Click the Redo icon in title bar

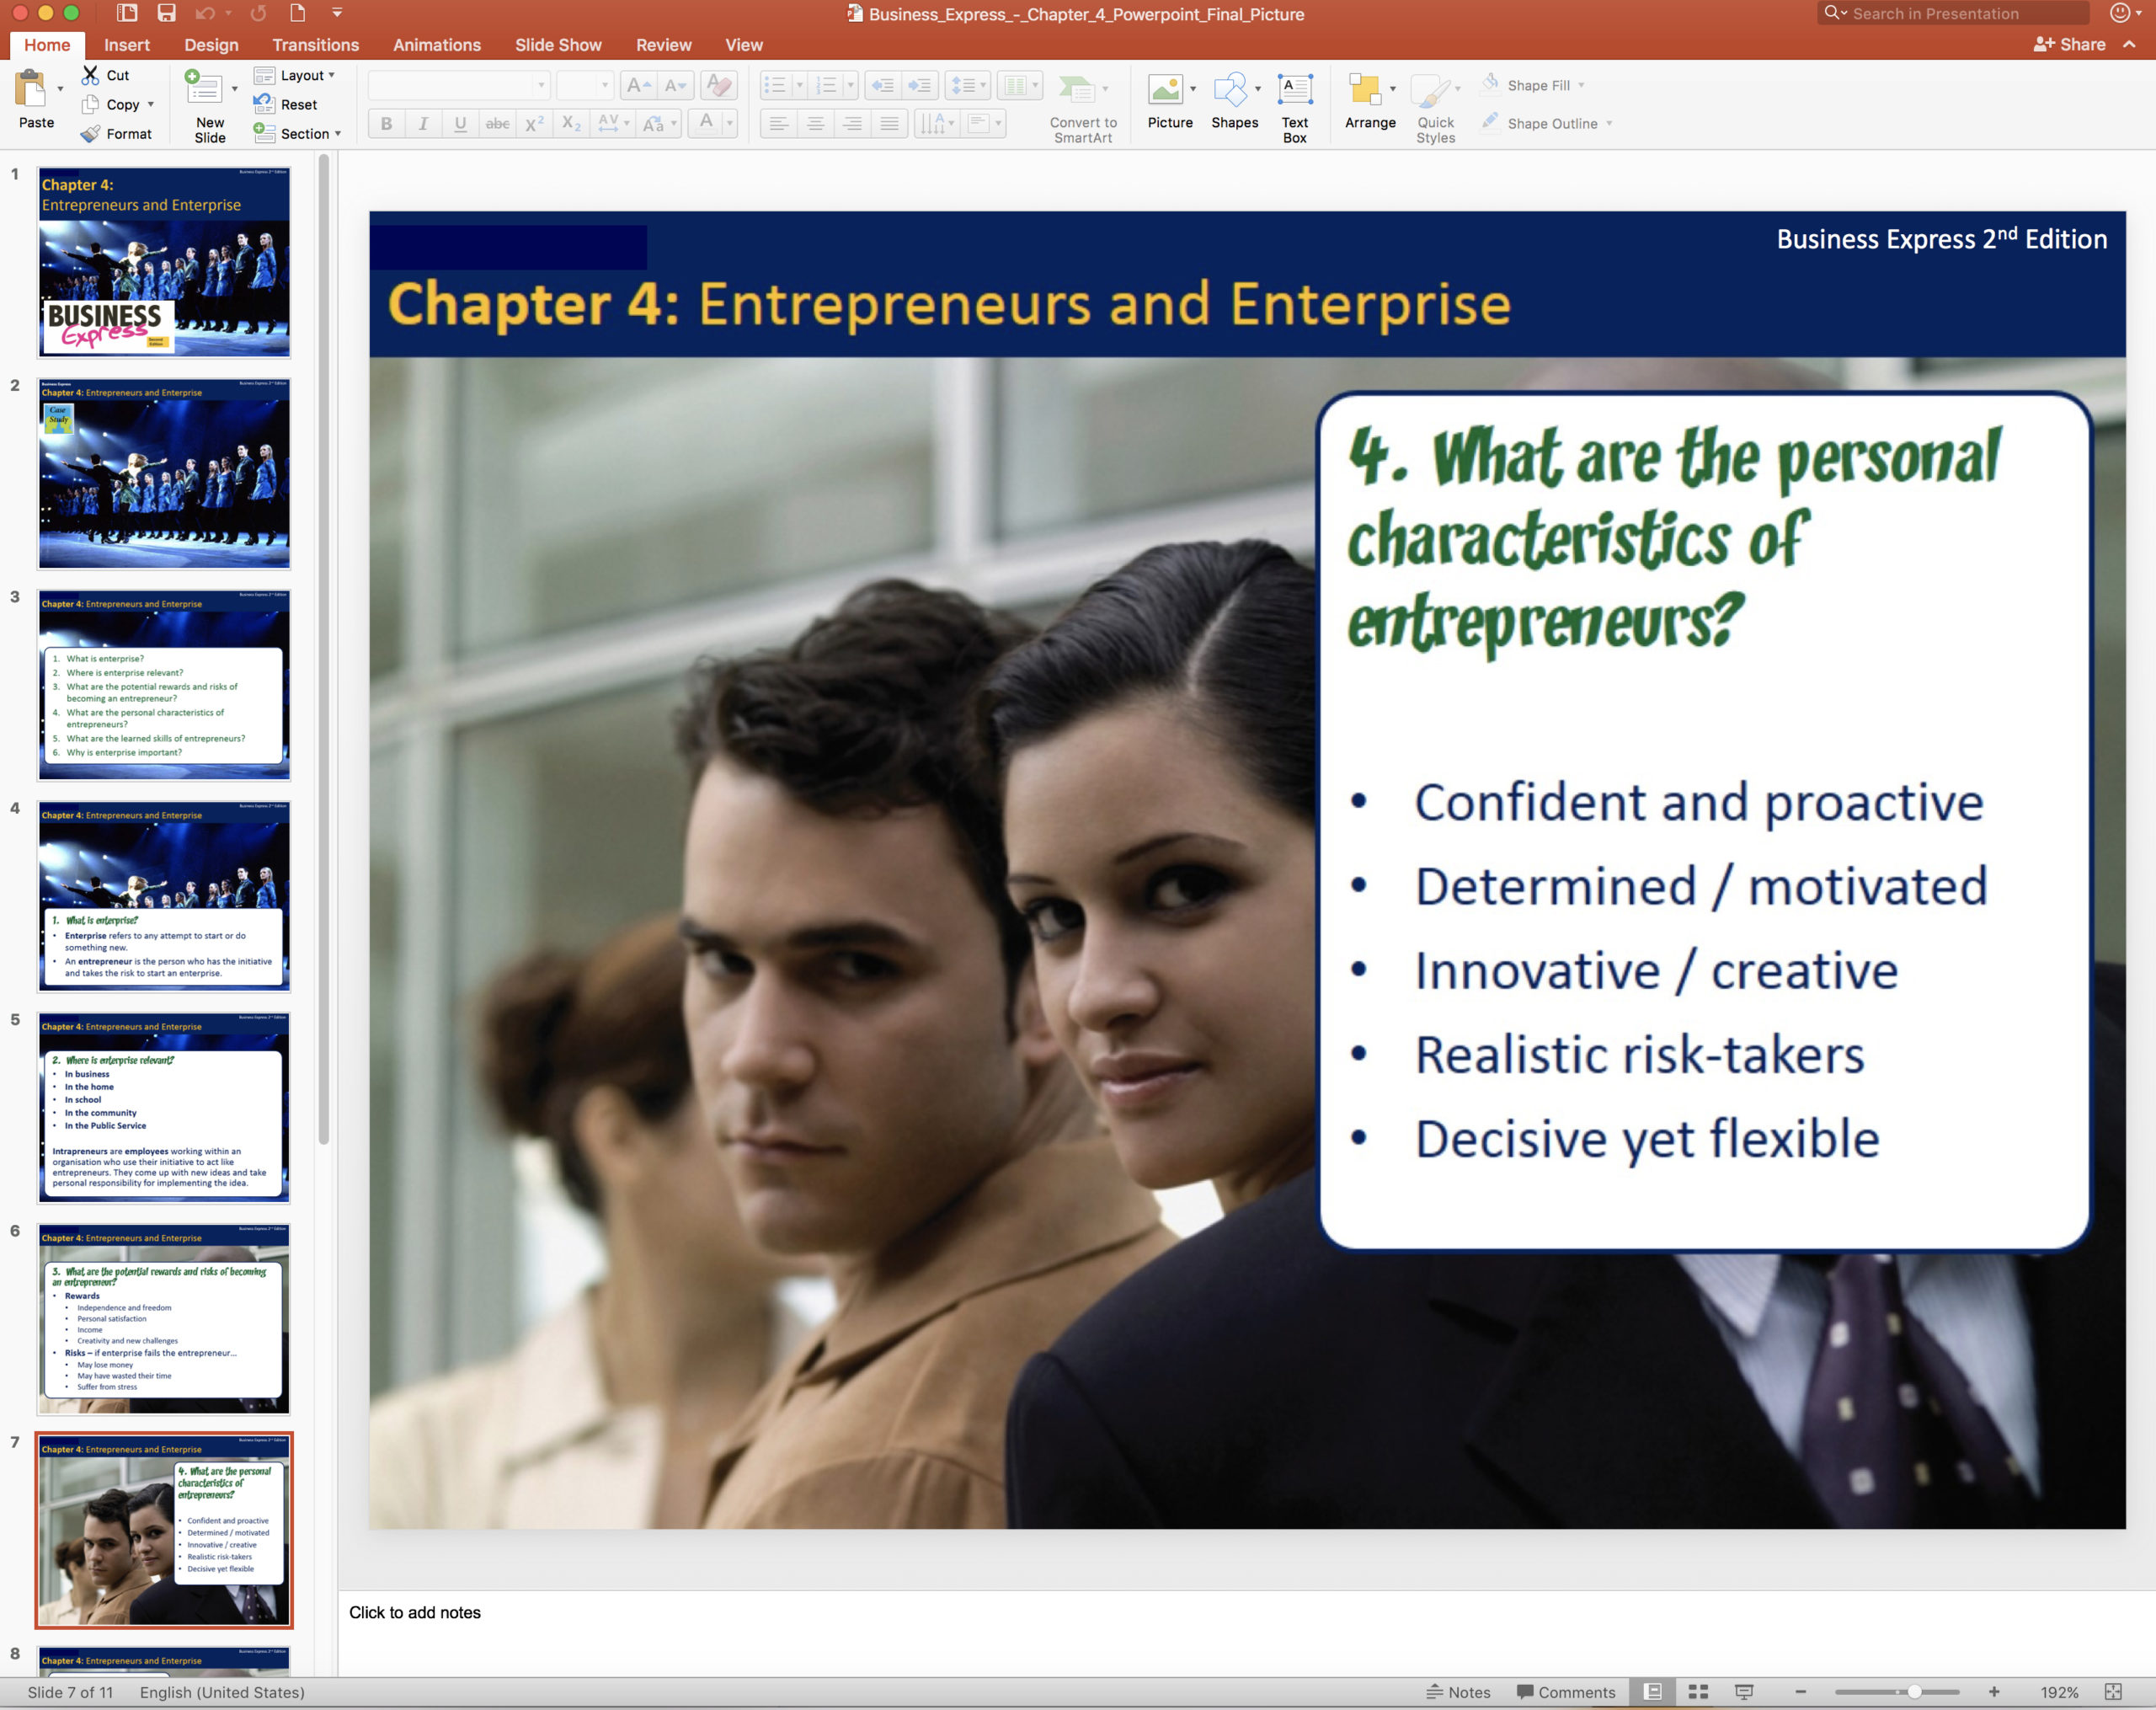click(x=258, y=13)
